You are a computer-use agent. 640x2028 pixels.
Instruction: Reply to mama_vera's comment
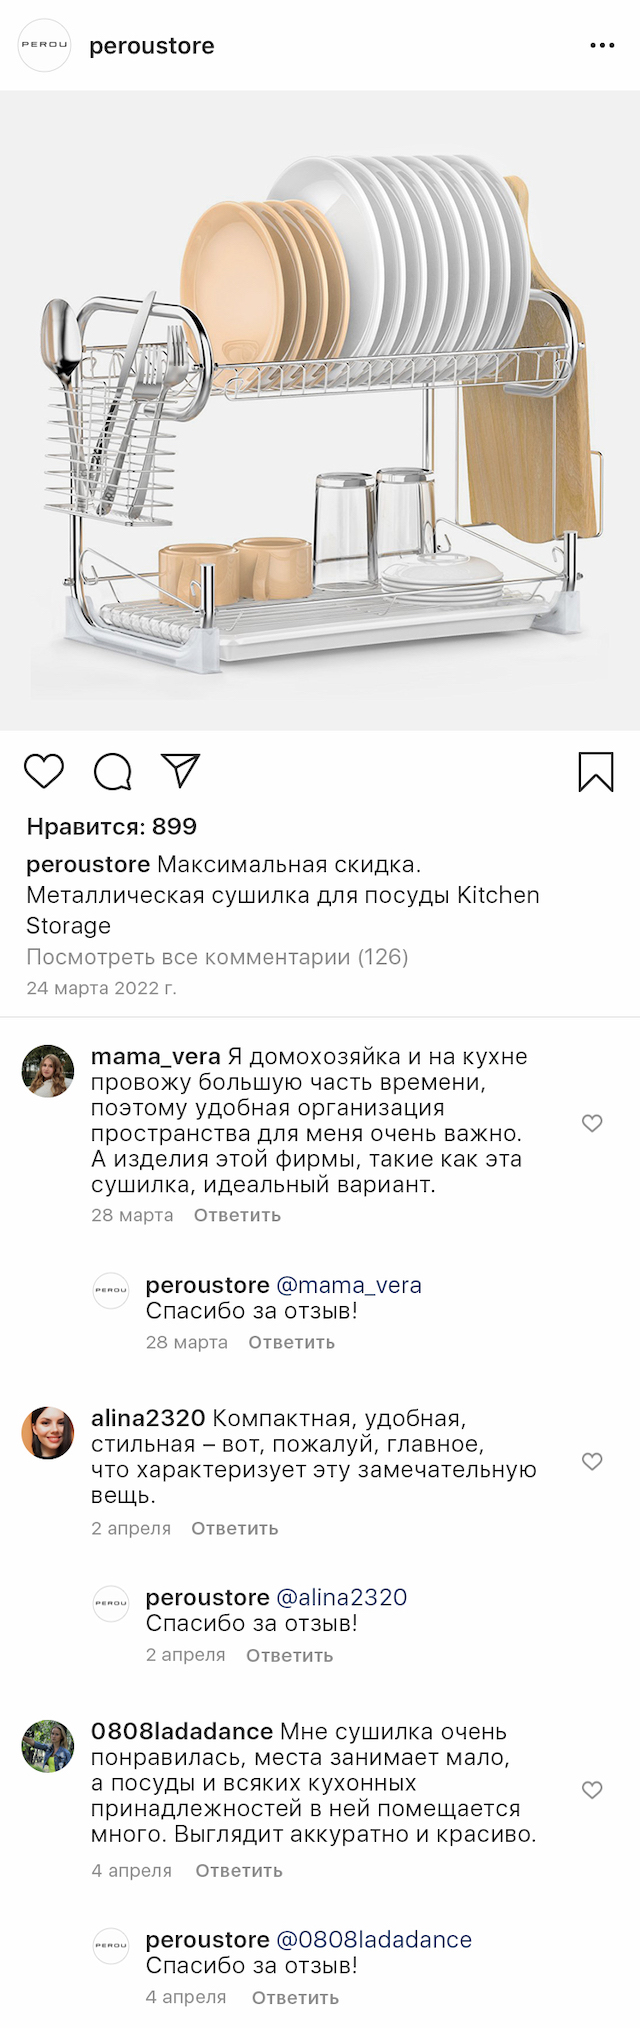(x=237, y=1216)
